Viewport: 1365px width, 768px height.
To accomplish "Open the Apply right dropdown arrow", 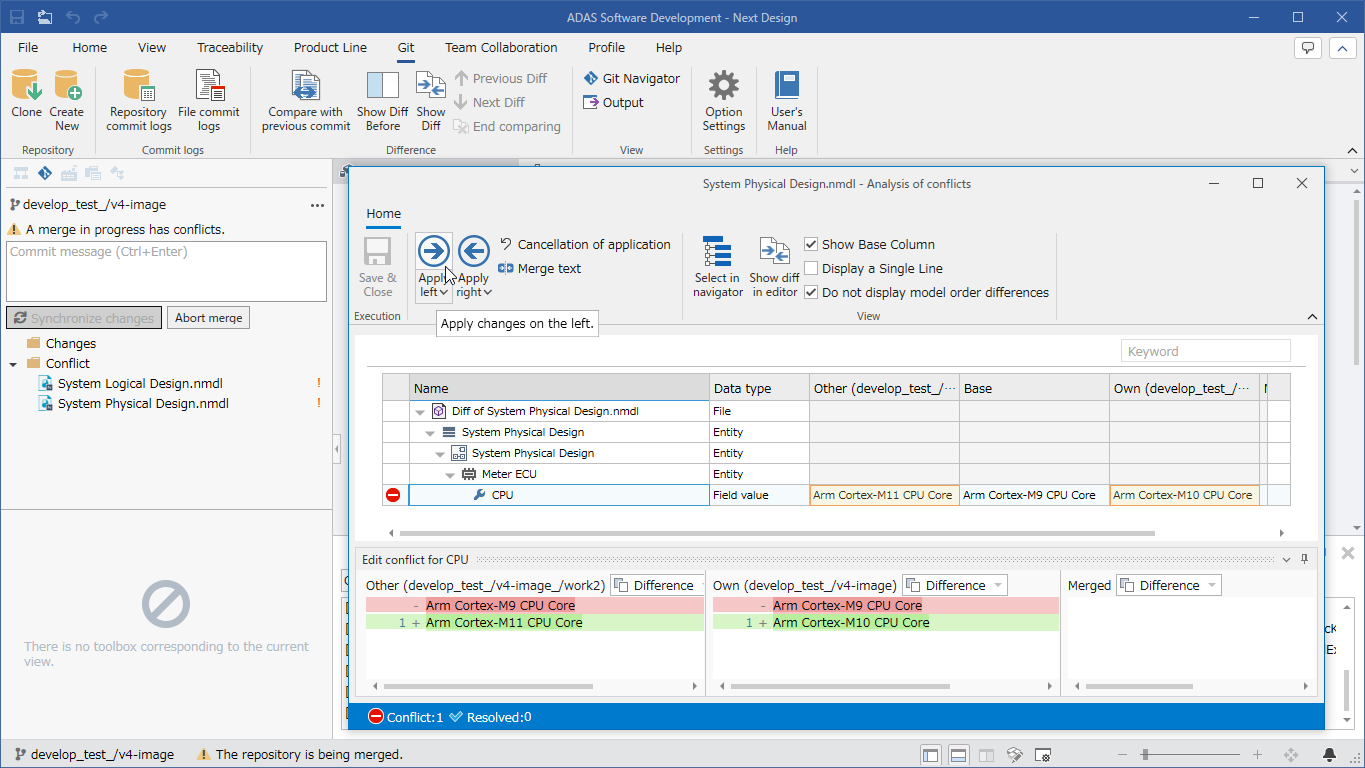I will [x=487, y=293].
